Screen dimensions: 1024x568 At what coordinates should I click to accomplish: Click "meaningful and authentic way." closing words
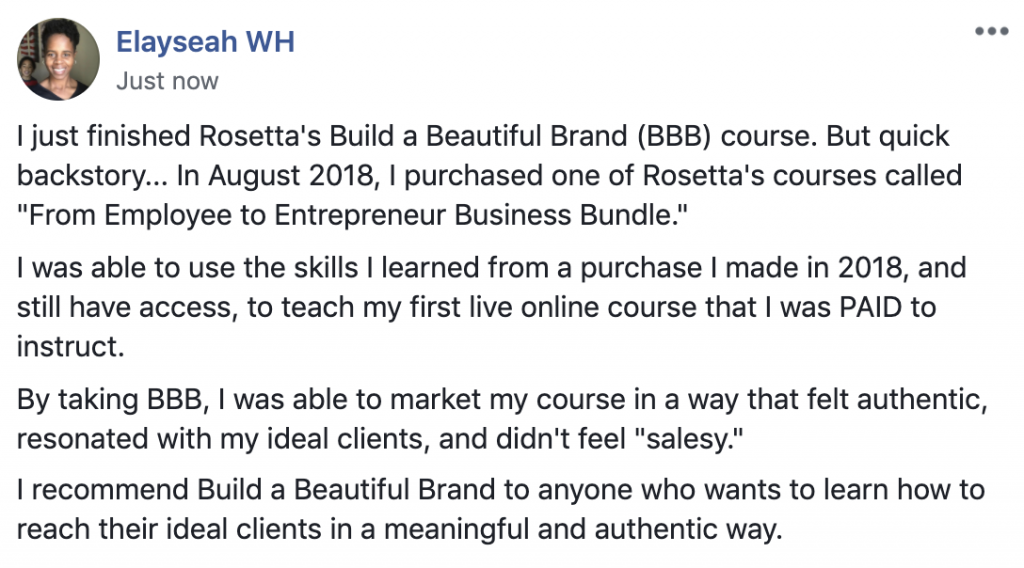coord(583,529)
